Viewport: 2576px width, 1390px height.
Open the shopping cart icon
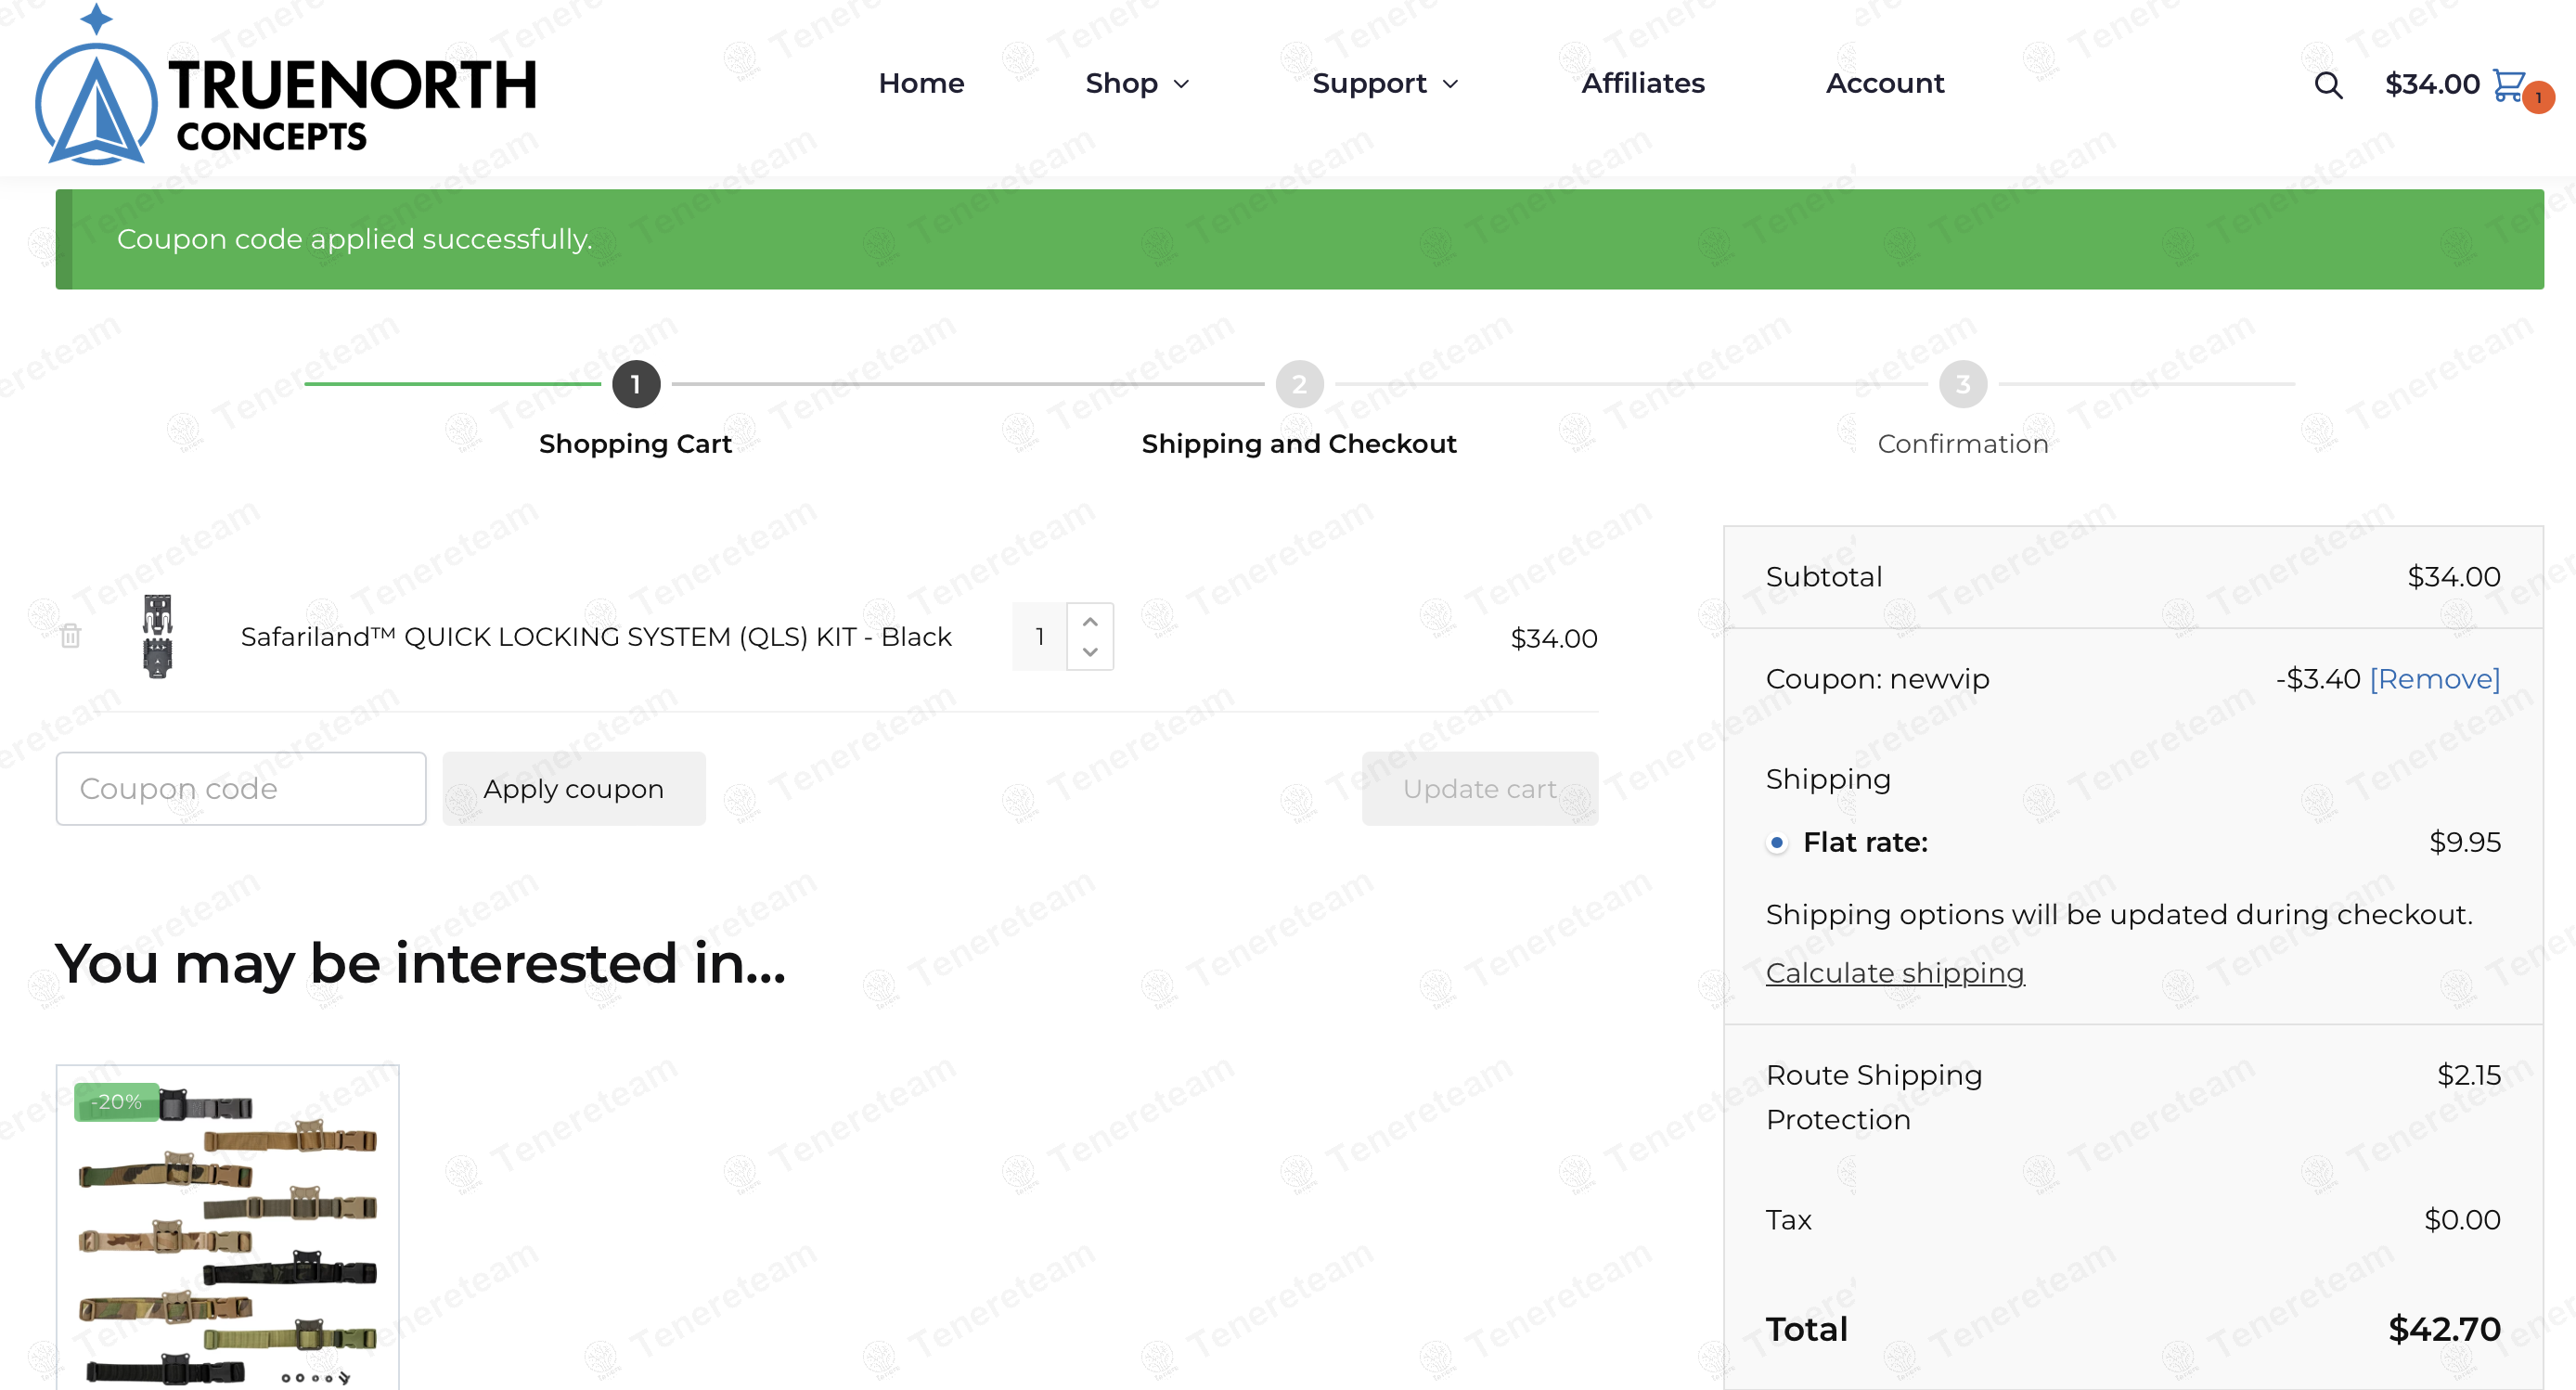pyautogui.click(x=2509, y=85)
